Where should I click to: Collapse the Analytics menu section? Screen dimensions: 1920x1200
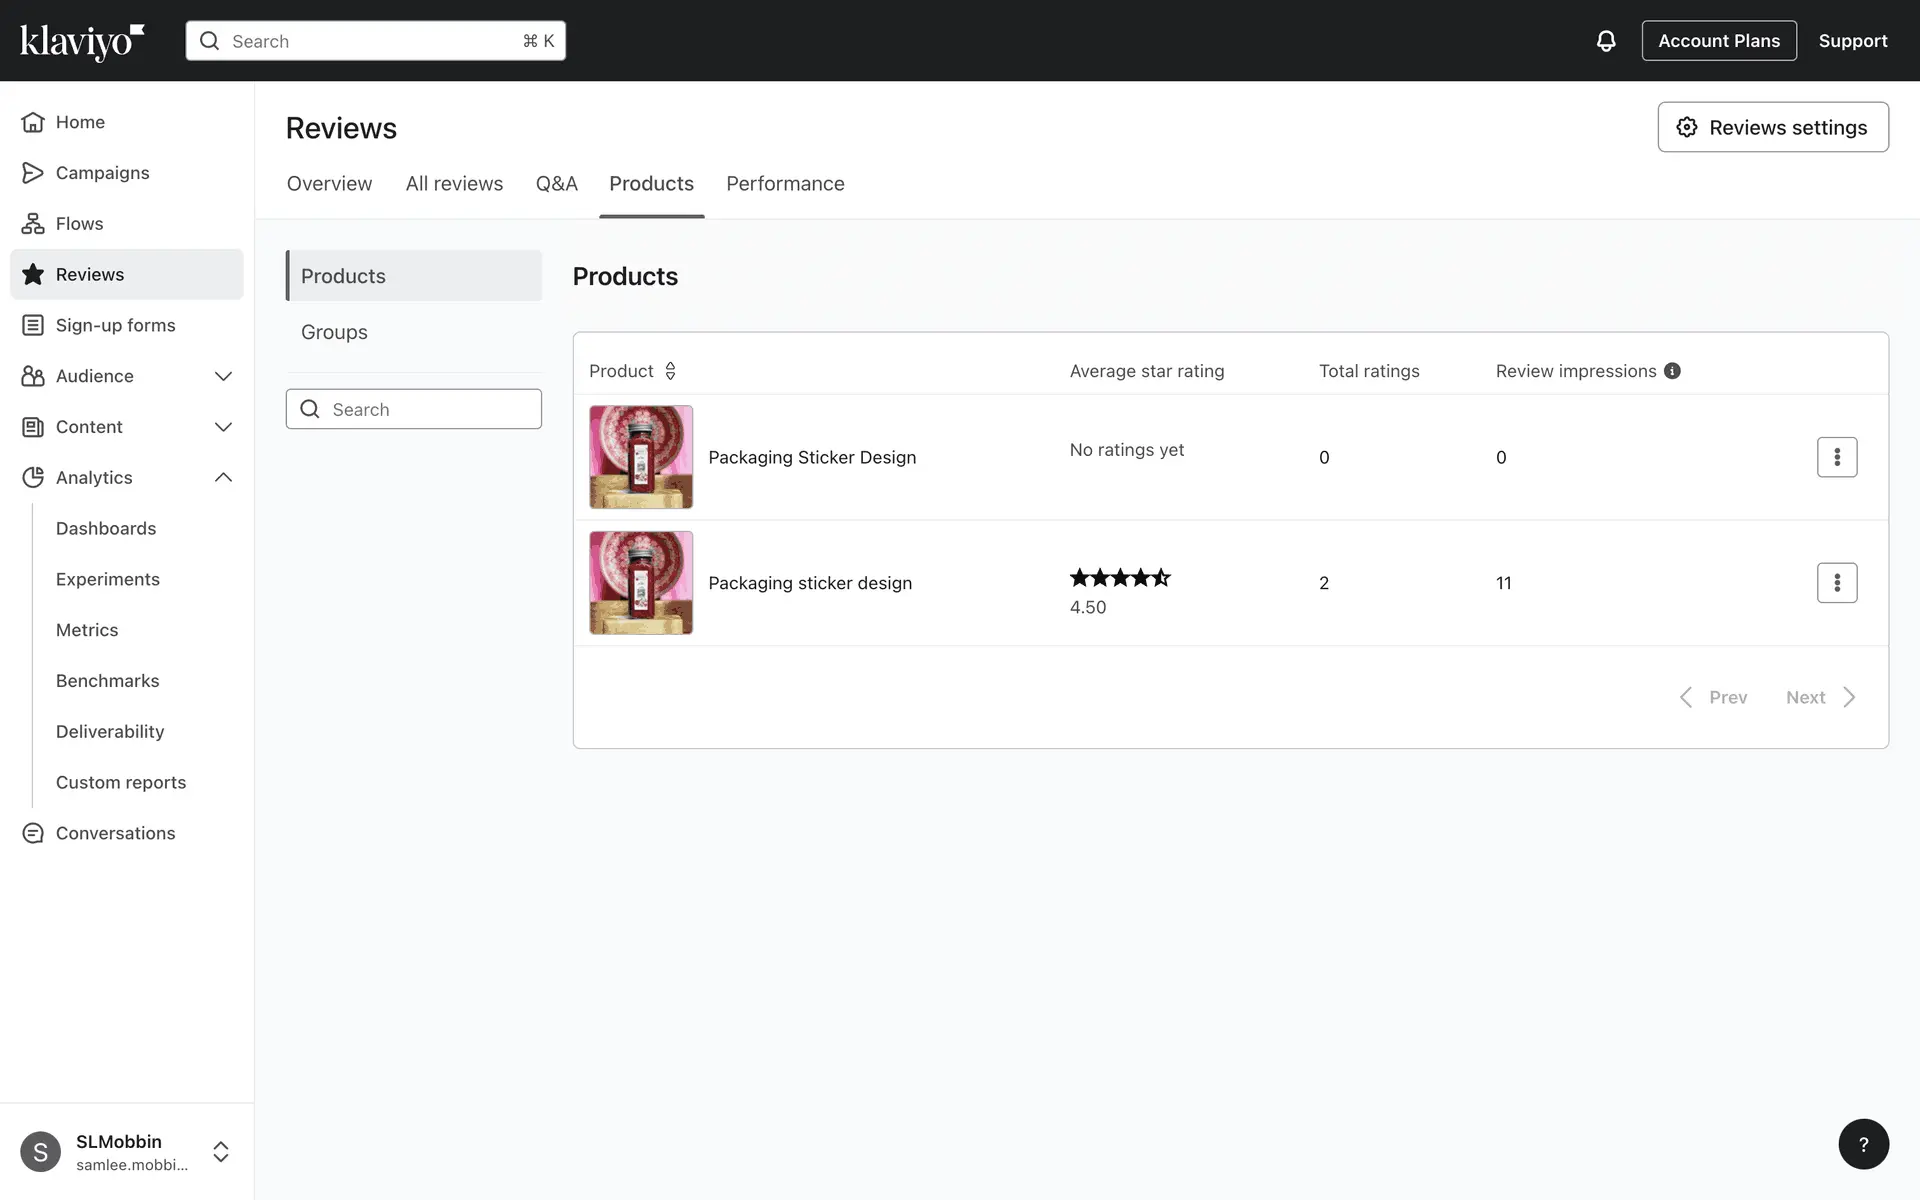(x=223, y=478)
